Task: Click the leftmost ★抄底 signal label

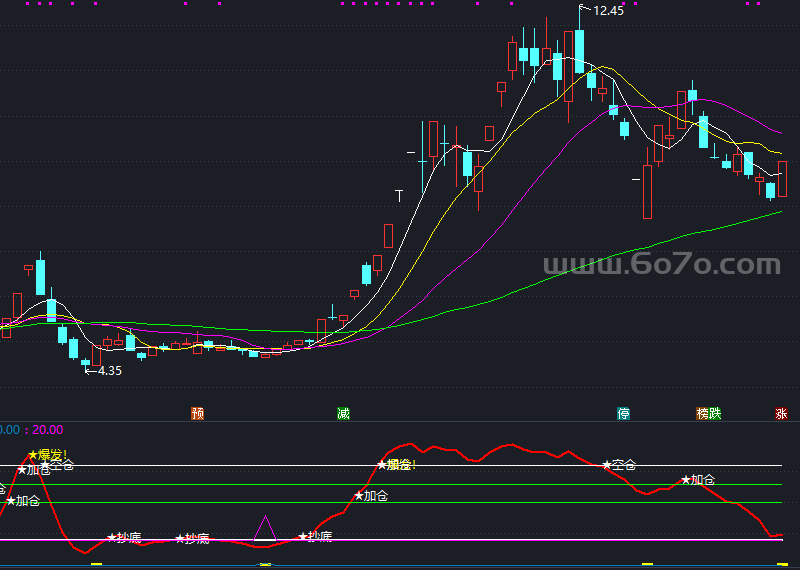Action: point(123,537)
